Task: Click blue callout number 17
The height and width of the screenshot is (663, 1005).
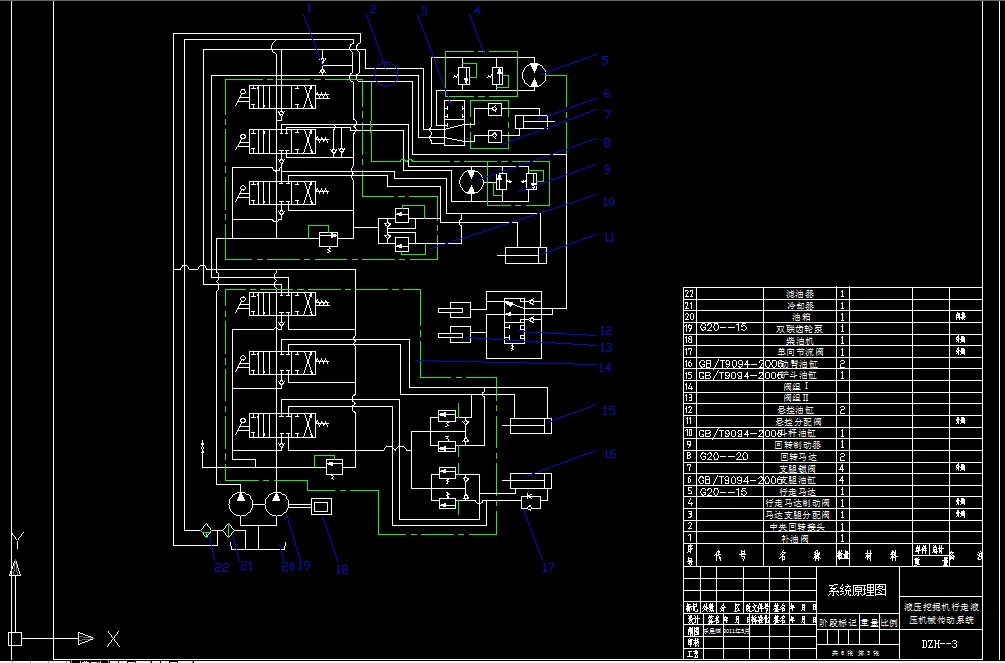Action: pyautogui.click(x=548, y=567)
